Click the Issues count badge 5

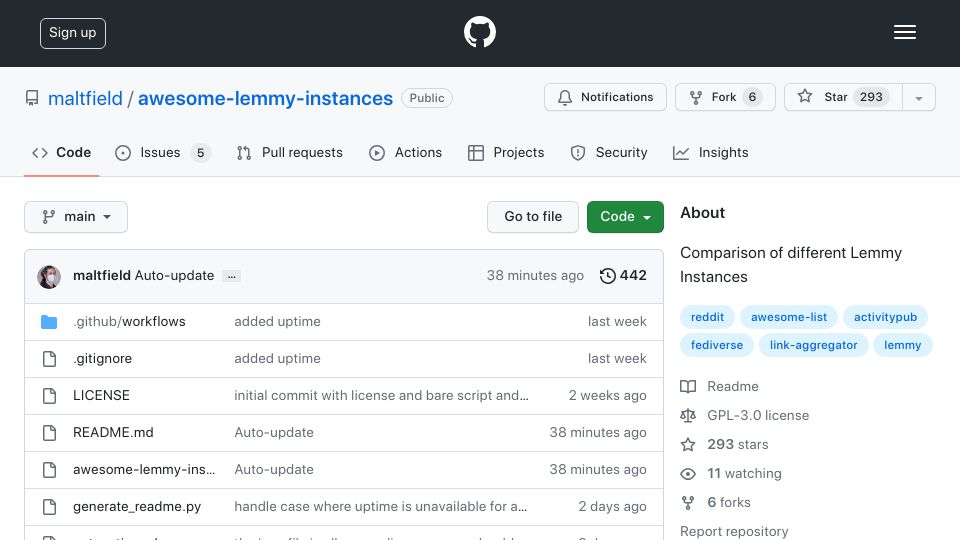coord(200,152)
